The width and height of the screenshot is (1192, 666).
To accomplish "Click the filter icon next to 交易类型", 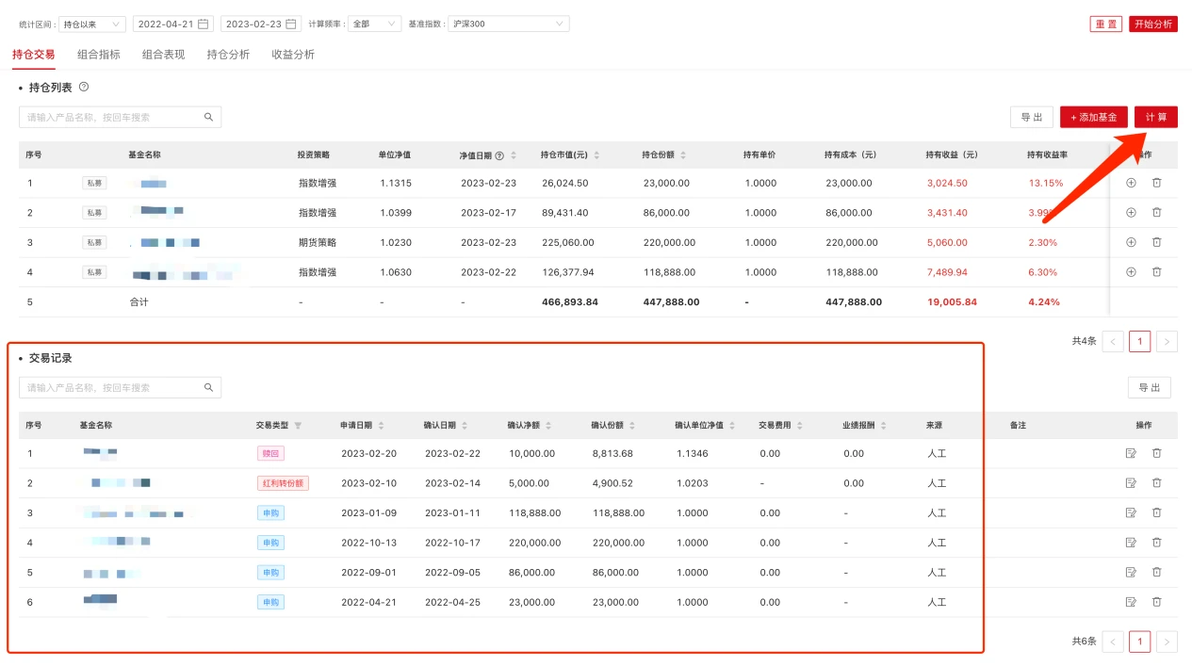I will 298,426.
